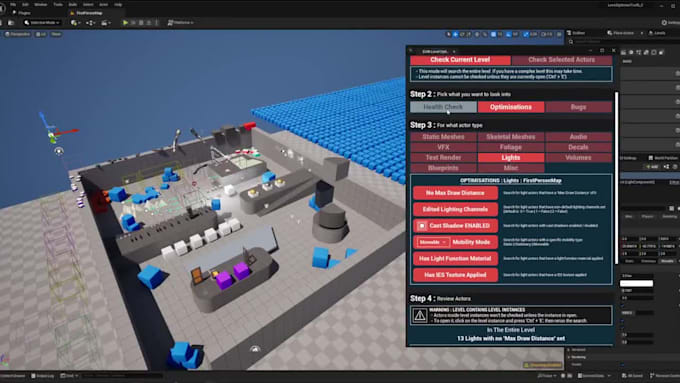The height and width of the screenshot is (383, 680).
Task: Select the Bugs option
Action: [x=579, y=107]
